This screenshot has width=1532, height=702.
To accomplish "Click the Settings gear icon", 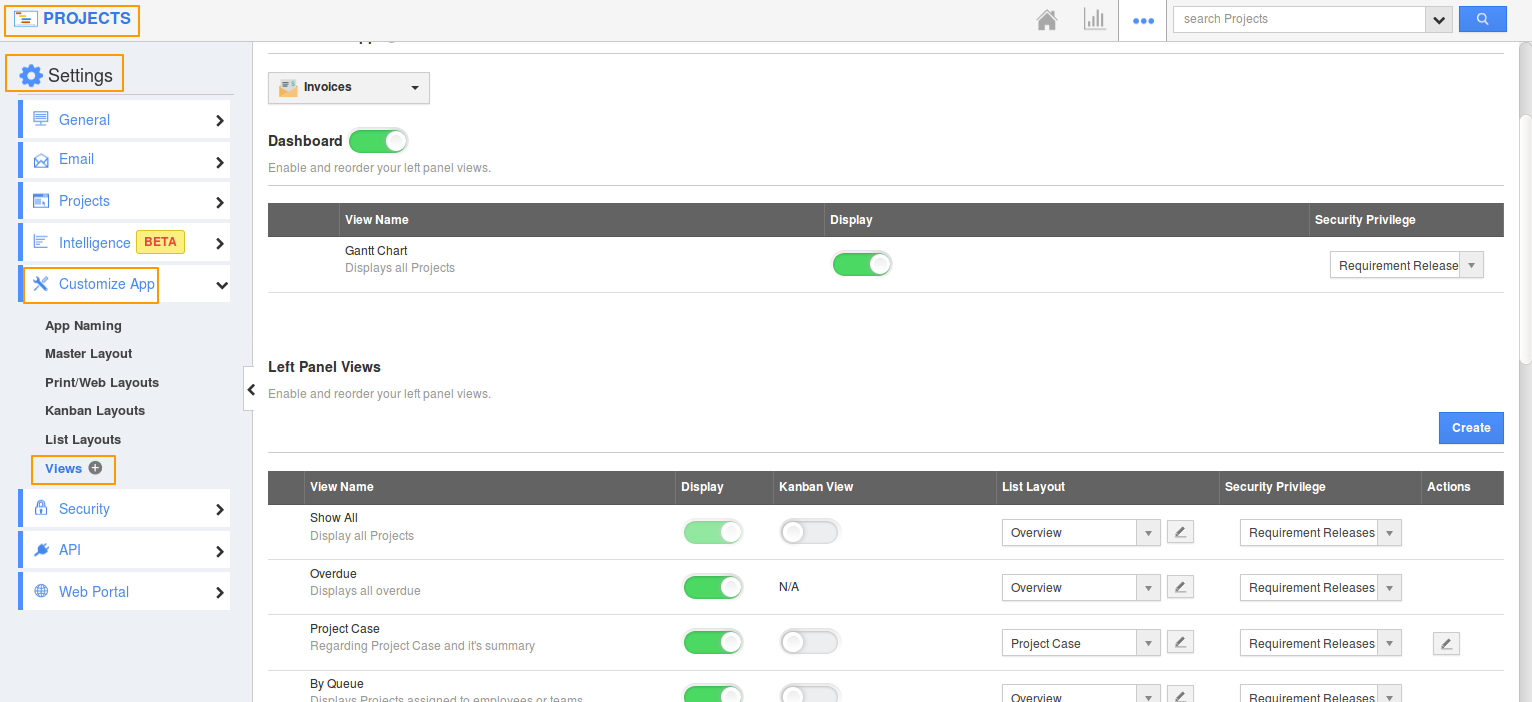I will [x=31, y=73].
